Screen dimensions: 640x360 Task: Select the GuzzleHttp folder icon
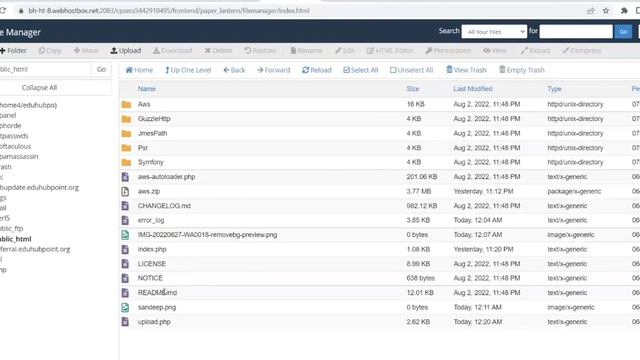coord(127,119)
